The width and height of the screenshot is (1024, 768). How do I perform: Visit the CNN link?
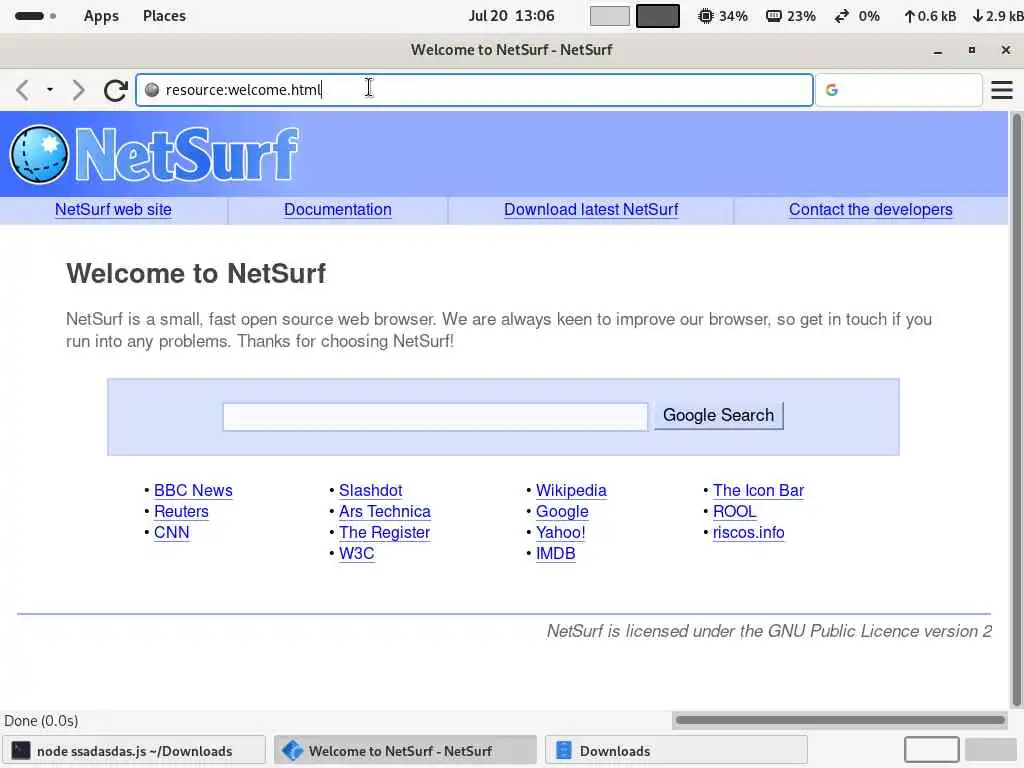[172, 532]
